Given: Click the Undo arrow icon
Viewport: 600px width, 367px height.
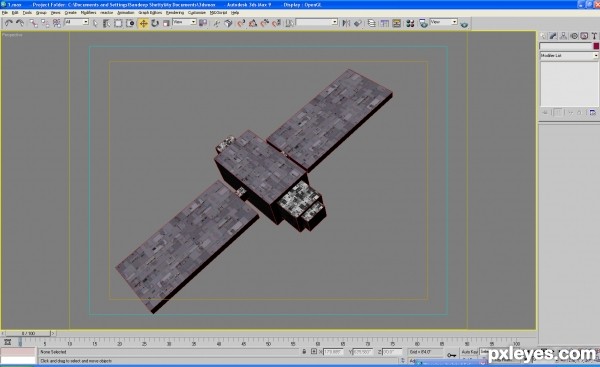Looking at the screenshot, I should coord(8,23).
